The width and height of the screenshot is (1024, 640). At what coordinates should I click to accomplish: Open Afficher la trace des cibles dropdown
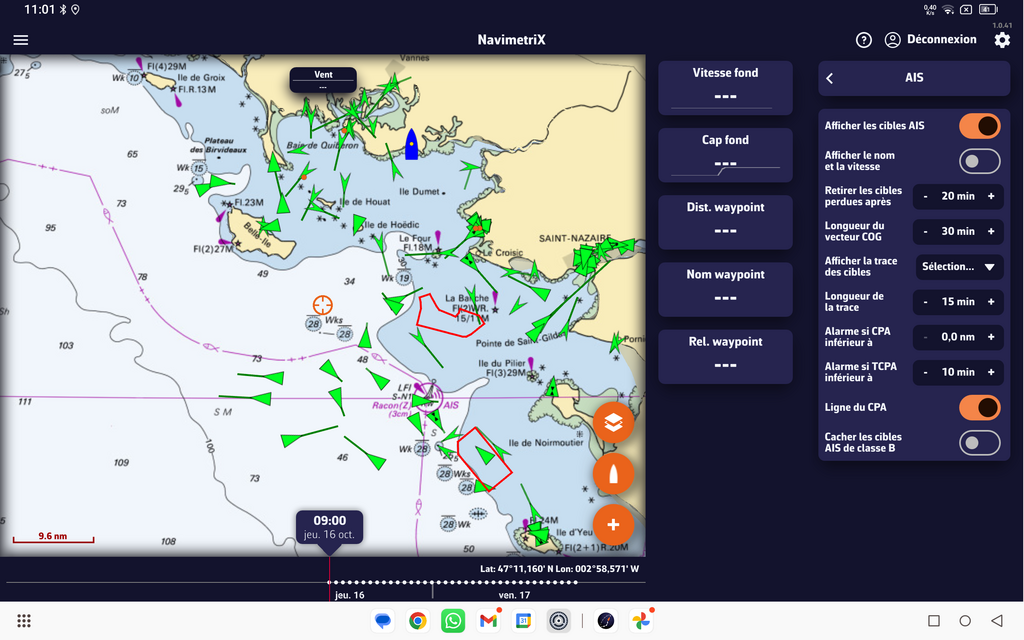(x=959, y=267)
